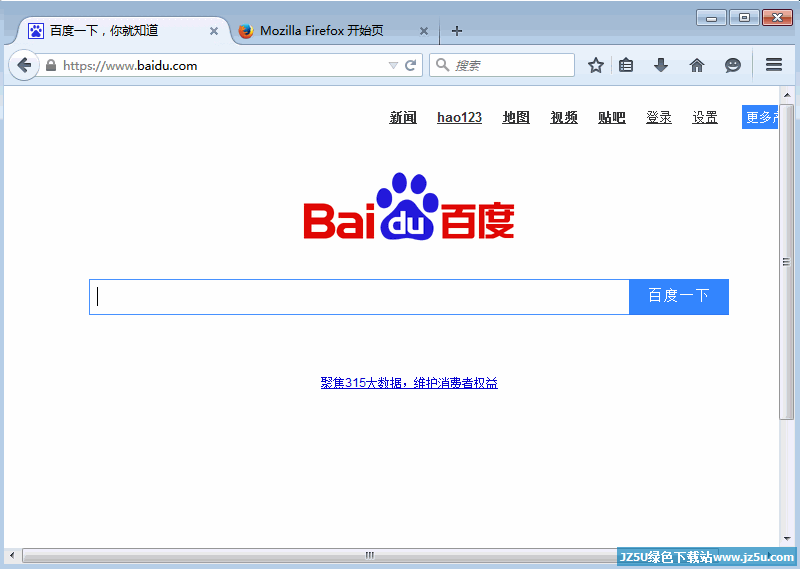Click the Firefox logo icon on the second tab

coord(246,31)
